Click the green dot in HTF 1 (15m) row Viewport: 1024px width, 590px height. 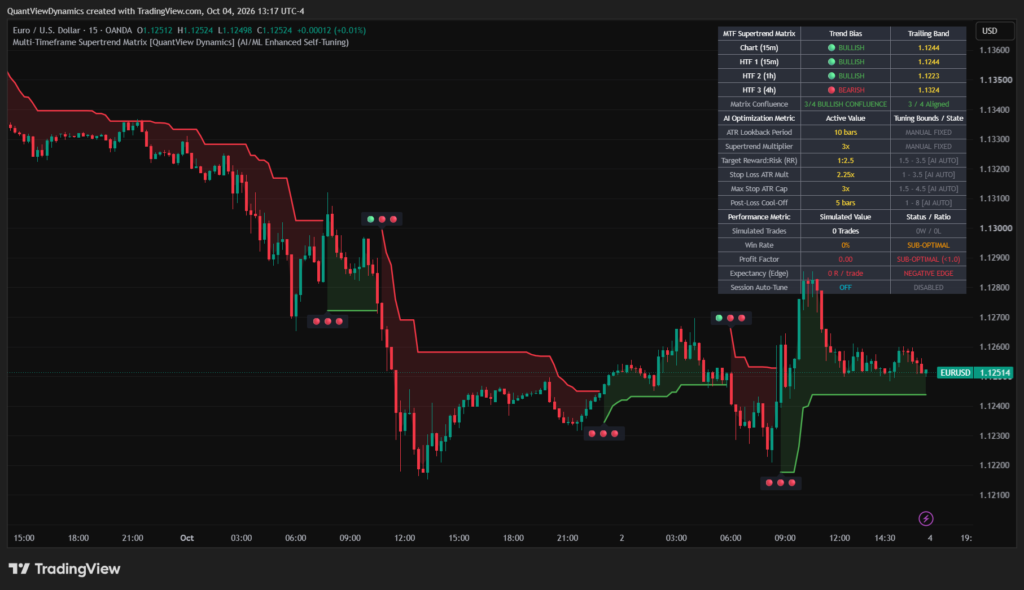click(831, 62)
